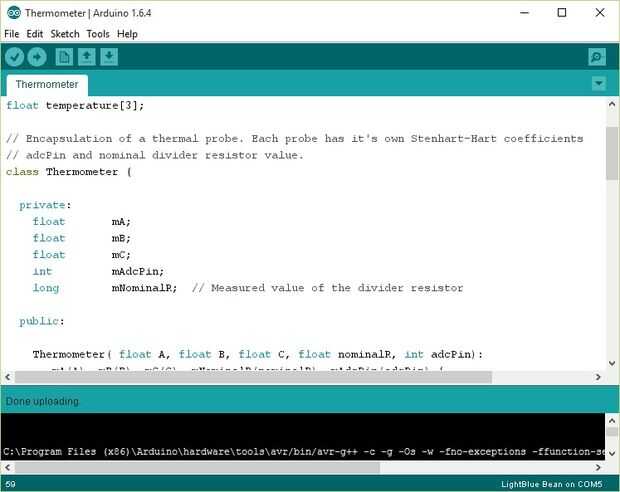
Task: Click the Arduino logo in title bar
Action: click(14, 13)
